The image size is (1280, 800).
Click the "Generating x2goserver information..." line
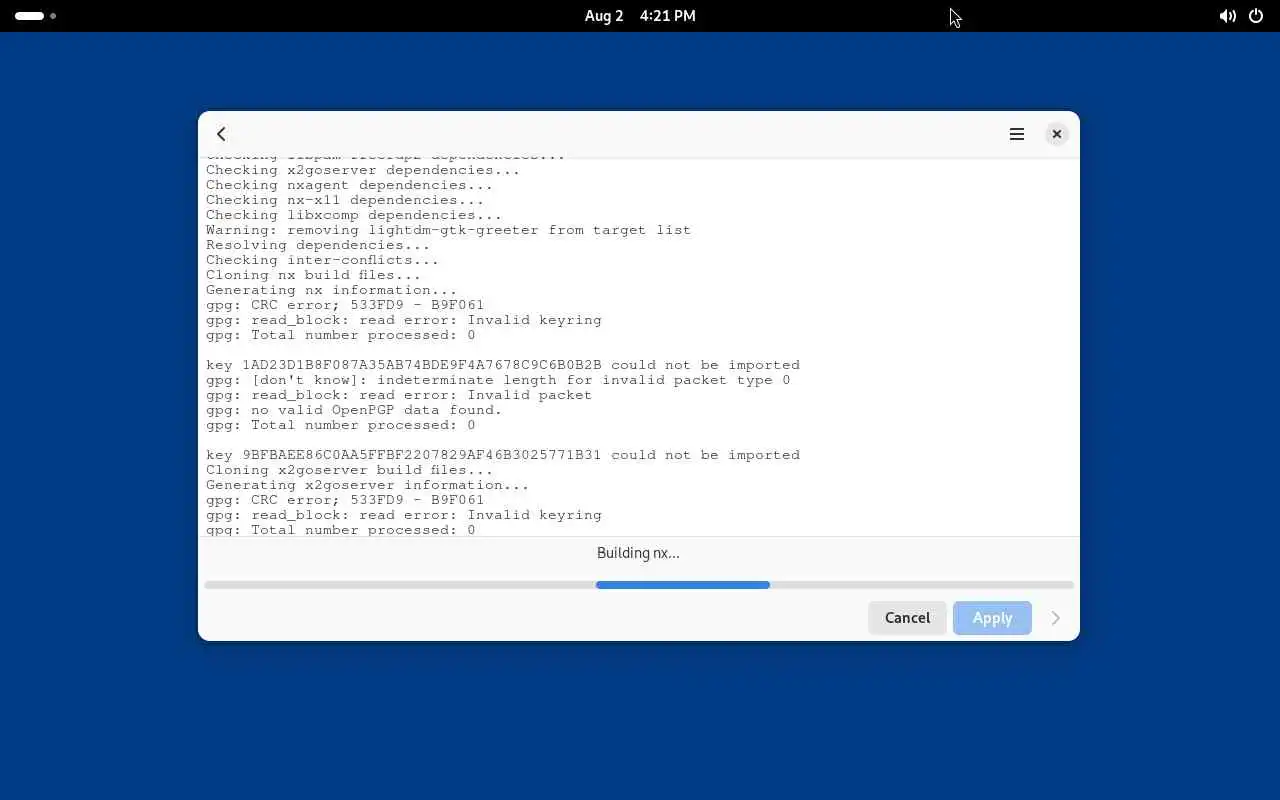click(367, 485)
